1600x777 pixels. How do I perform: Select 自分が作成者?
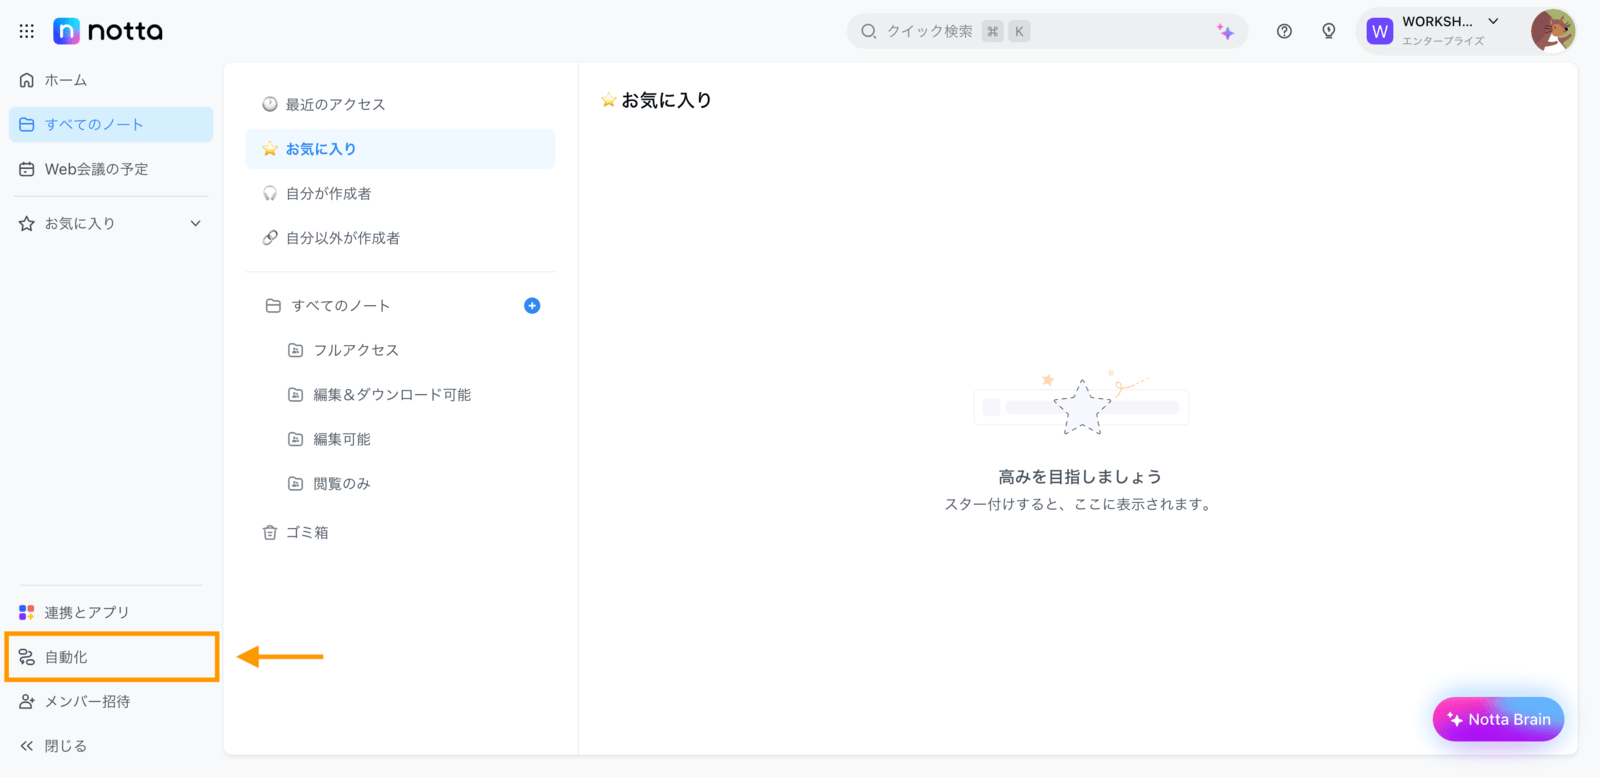[x=400, y=193]
